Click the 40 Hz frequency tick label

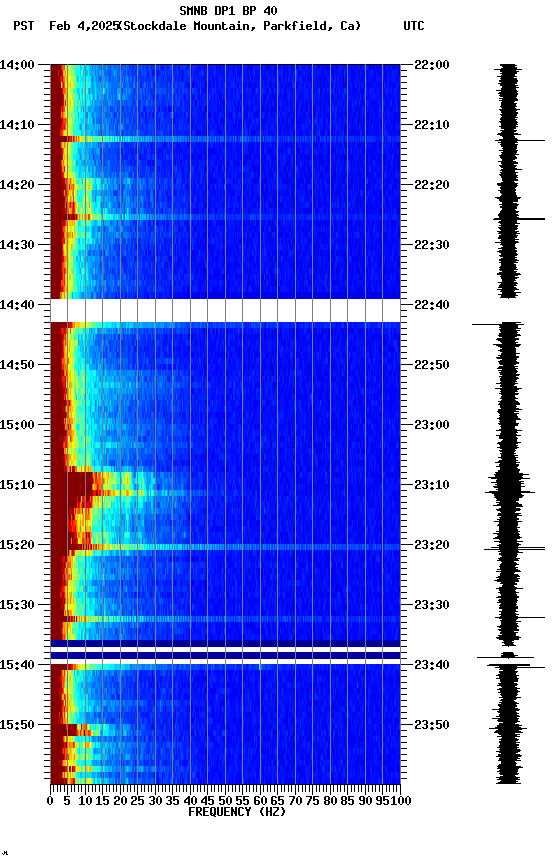coord(190,801)
